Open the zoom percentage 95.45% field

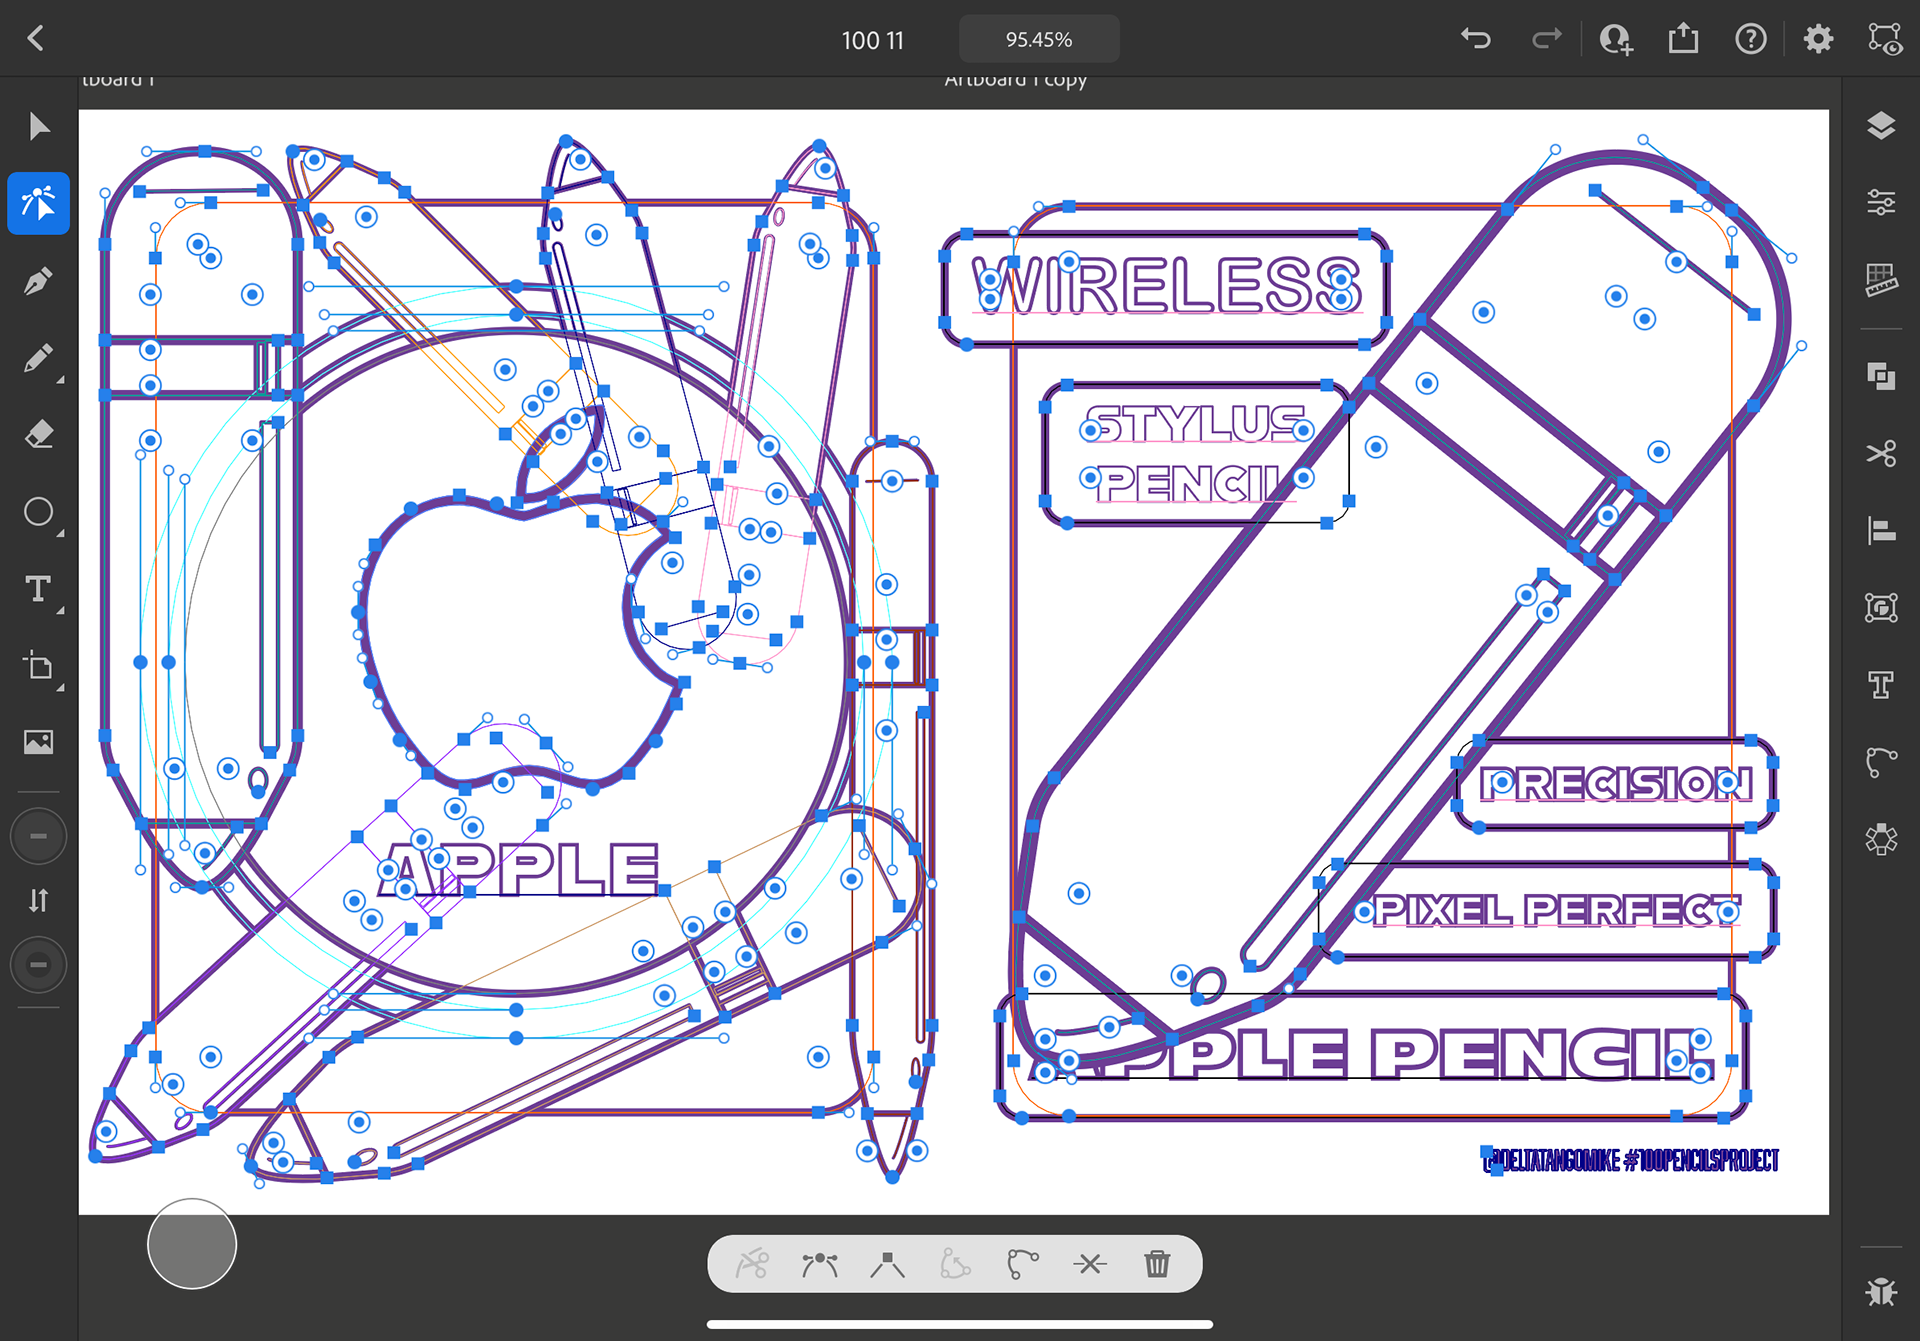point(1038,40)
